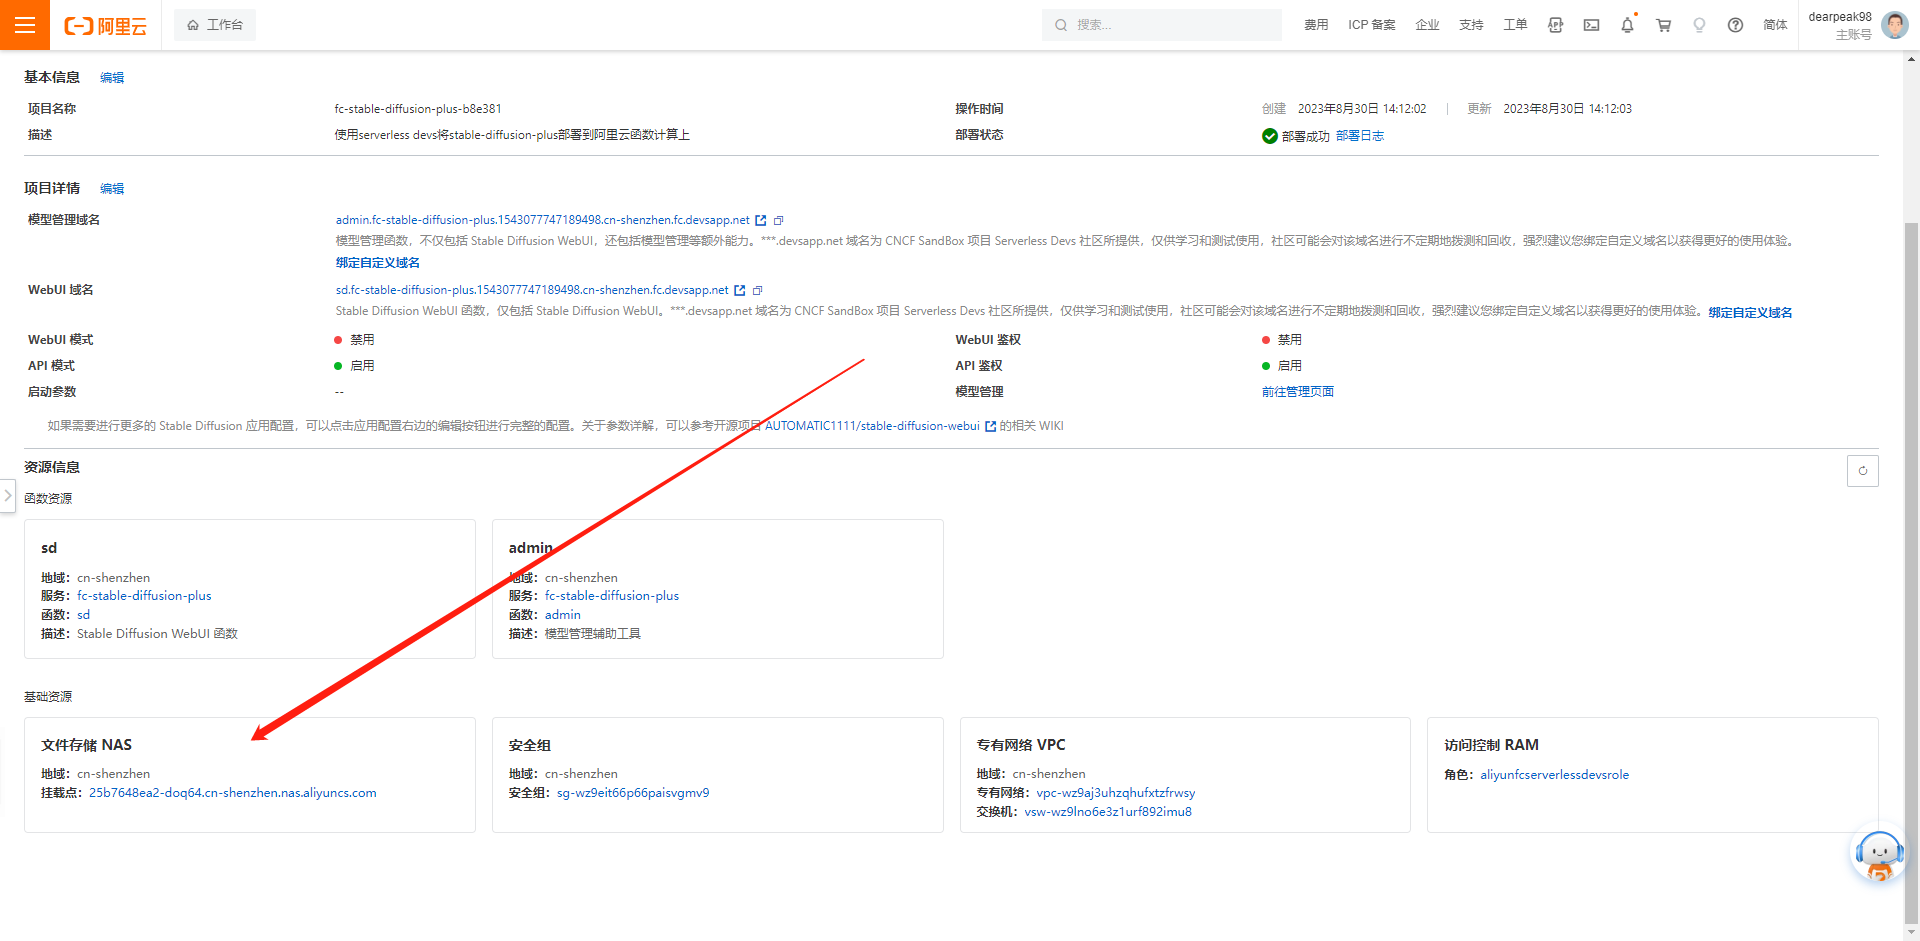Open the admin.fc-stable-diffusion-plus domain link
Viewport: 1920px width, 941px height.
[542, 220]
